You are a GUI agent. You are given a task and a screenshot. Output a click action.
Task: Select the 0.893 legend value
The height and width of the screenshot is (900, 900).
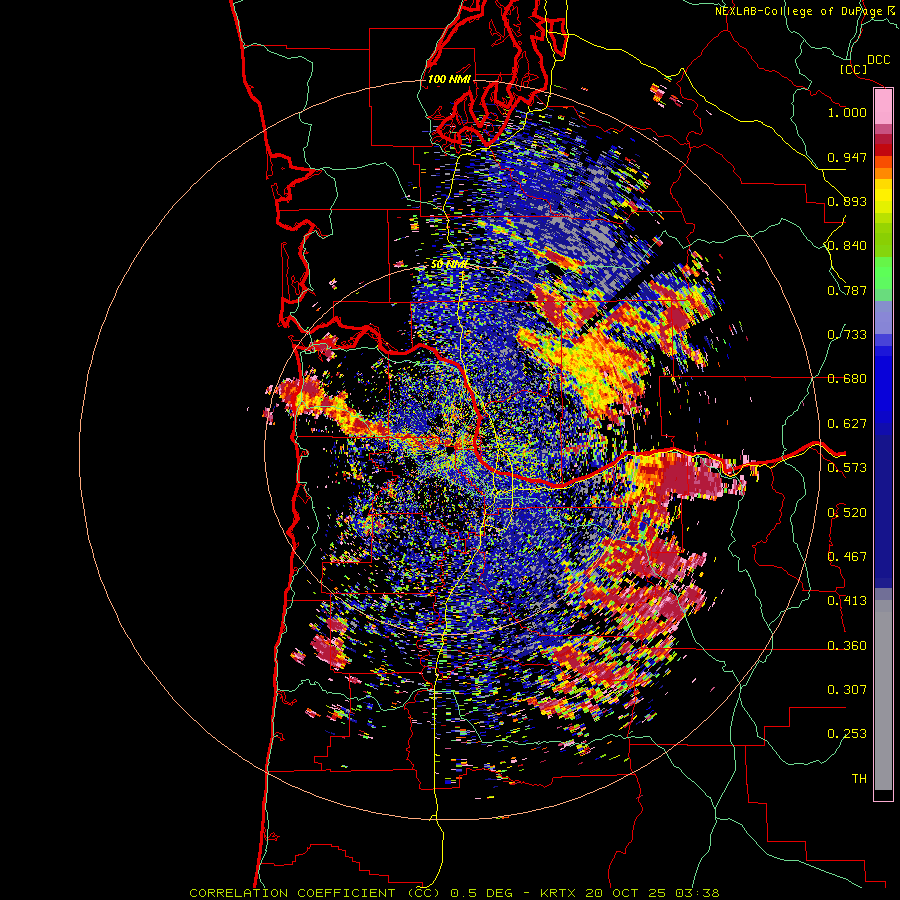(x=847, y=201)
